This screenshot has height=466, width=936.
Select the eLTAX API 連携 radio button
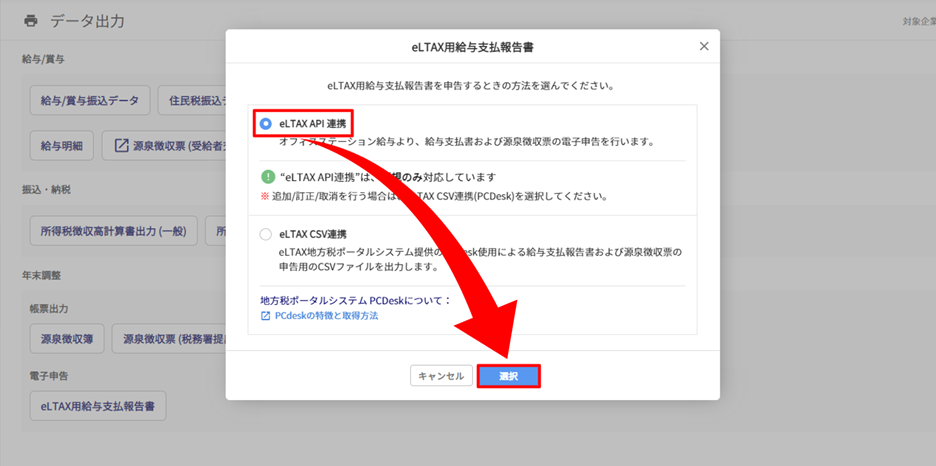click(266, 124)
